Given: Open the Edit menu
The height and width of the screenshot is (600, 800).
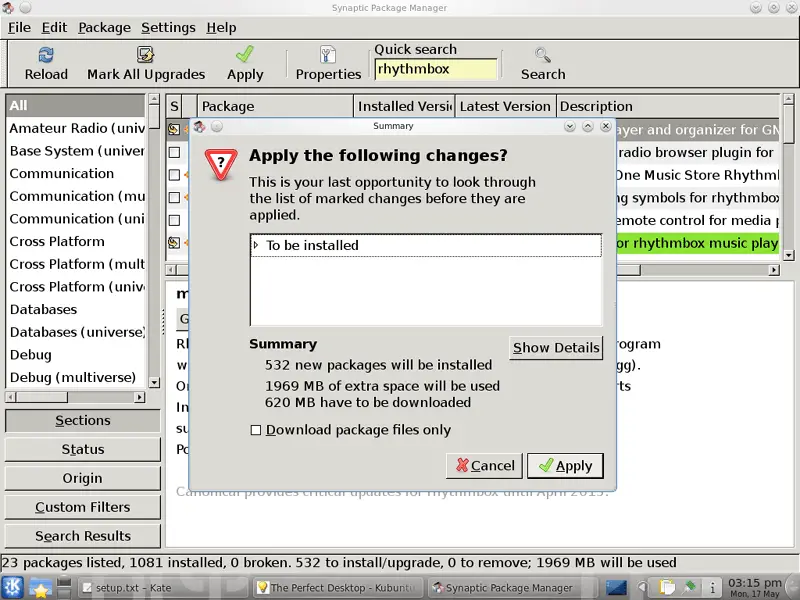Looking at the screenshot, I should point(54,28).
